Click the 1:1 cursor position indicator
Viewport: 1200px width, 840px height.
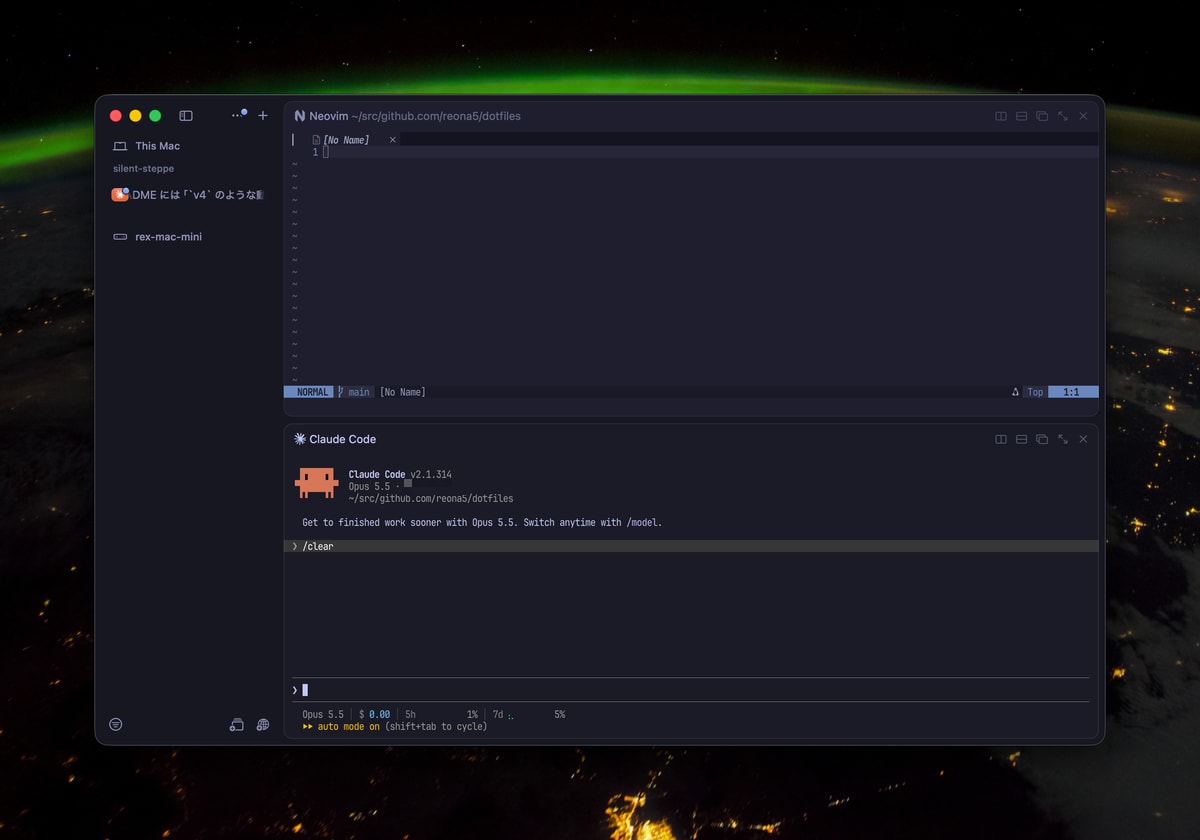pos(1072,392)
